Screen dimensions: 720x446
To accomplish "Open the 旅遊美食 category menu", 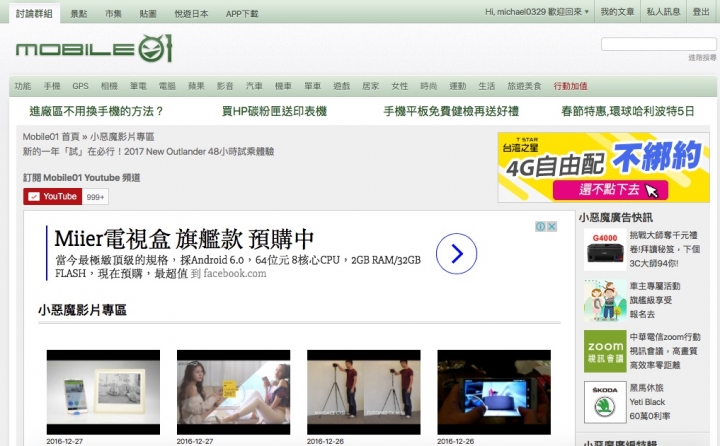I will [524, 86].
